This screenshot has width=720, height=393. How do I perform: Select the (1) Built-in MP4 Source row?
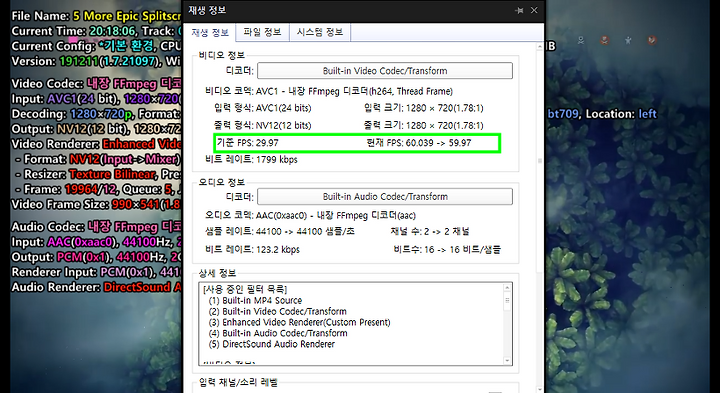tap(255, 300)
